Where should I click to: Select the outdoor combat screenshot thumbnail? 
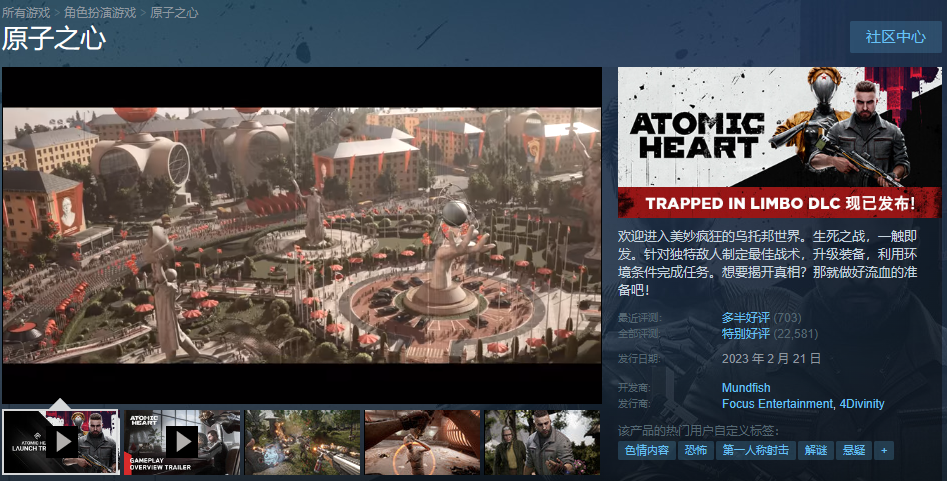302,442
